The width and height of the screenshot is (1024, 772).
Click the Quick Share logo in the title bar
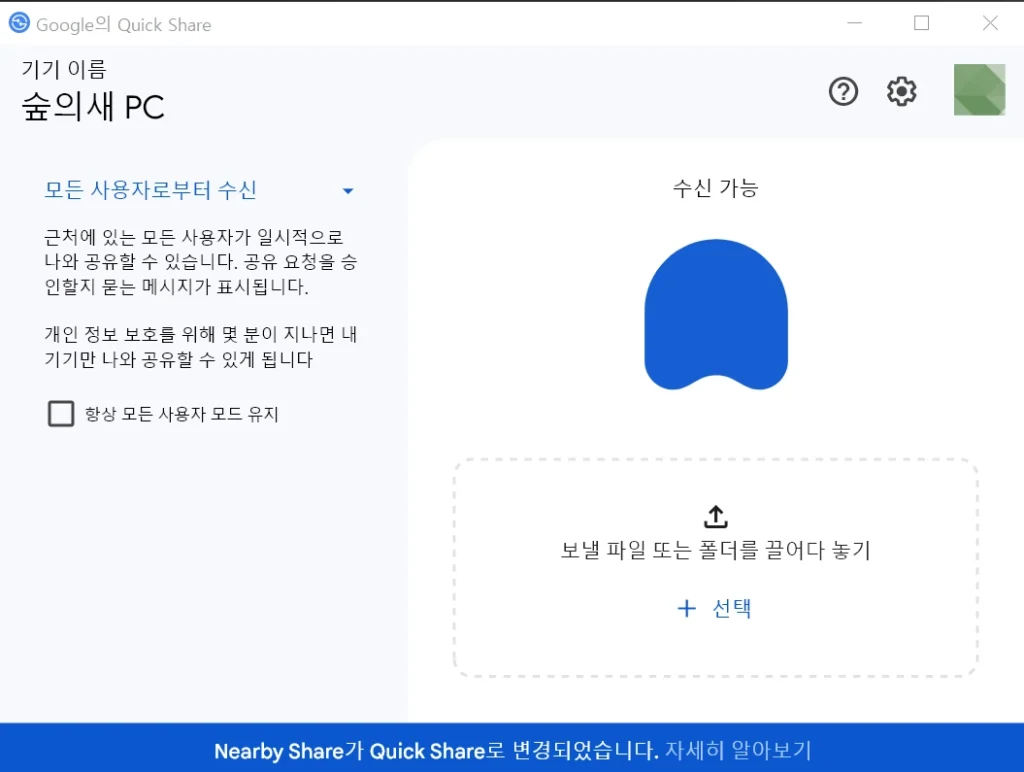[x=19, y=23]
